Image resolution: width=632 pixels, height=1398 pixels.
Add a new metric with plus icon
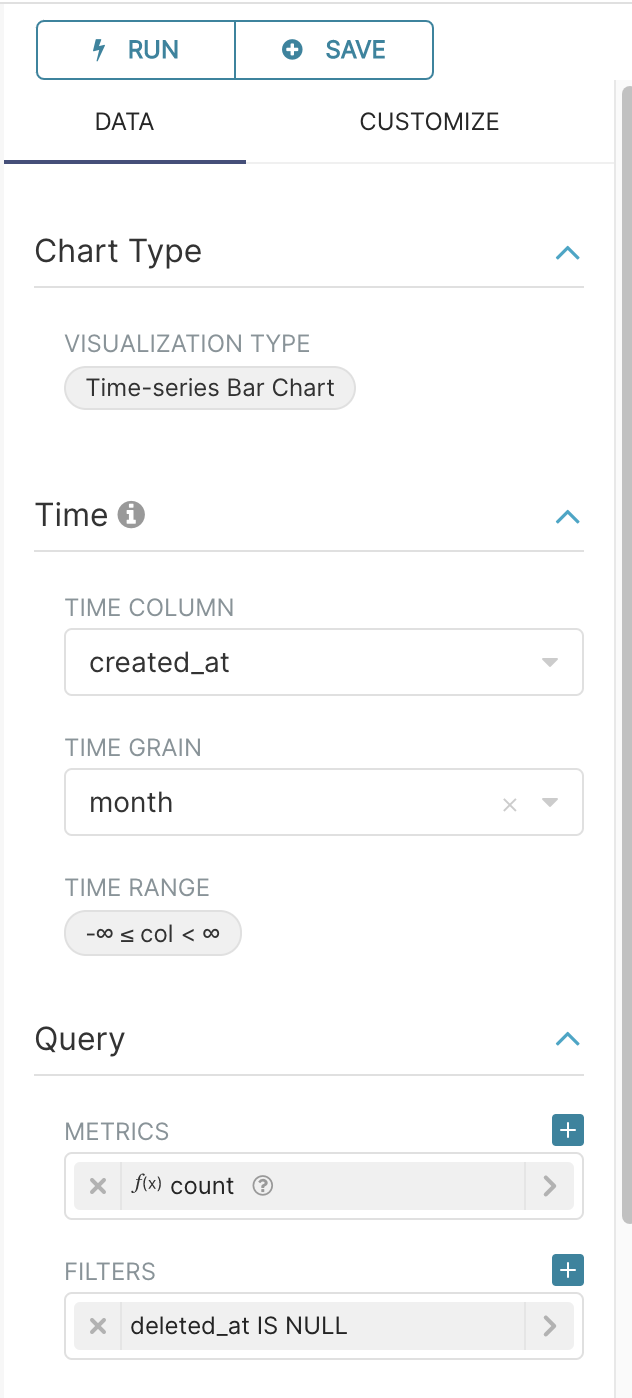point(568,1131)
